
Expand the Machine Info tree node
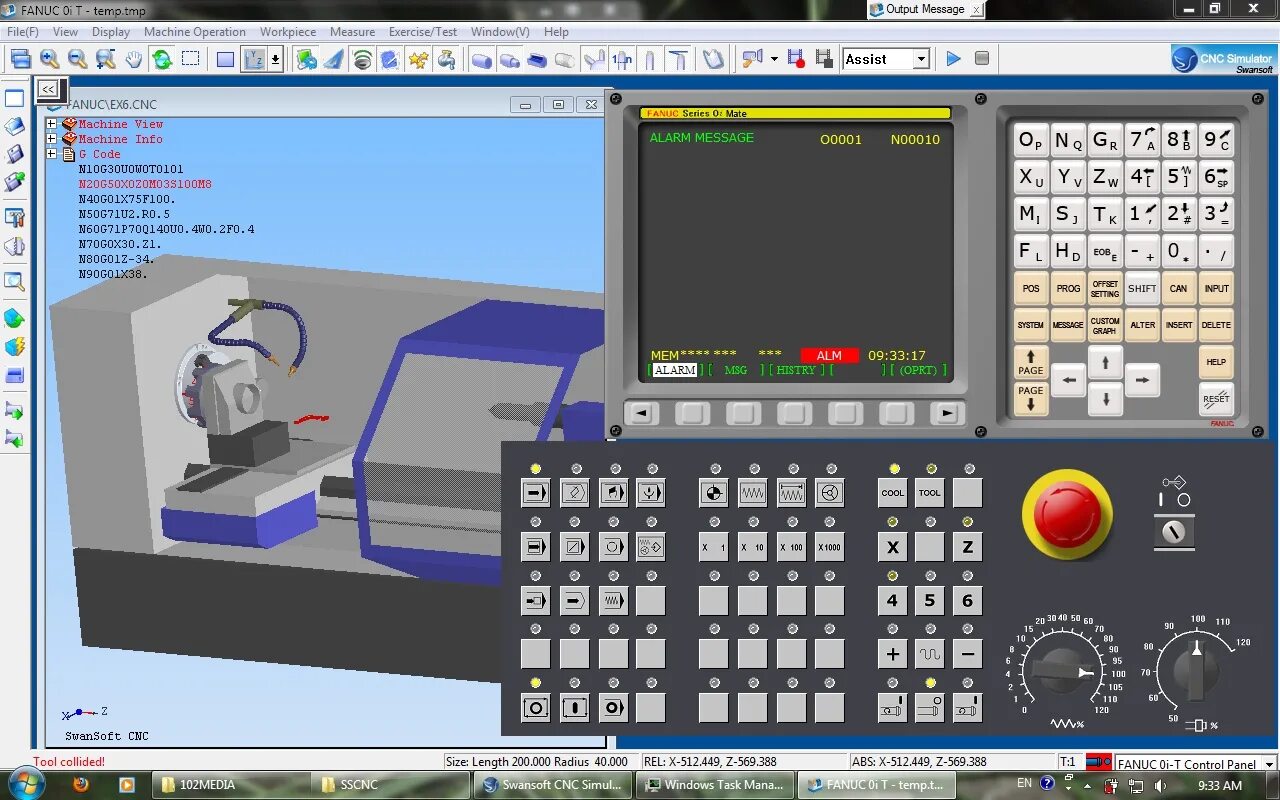tap(51, 139)
